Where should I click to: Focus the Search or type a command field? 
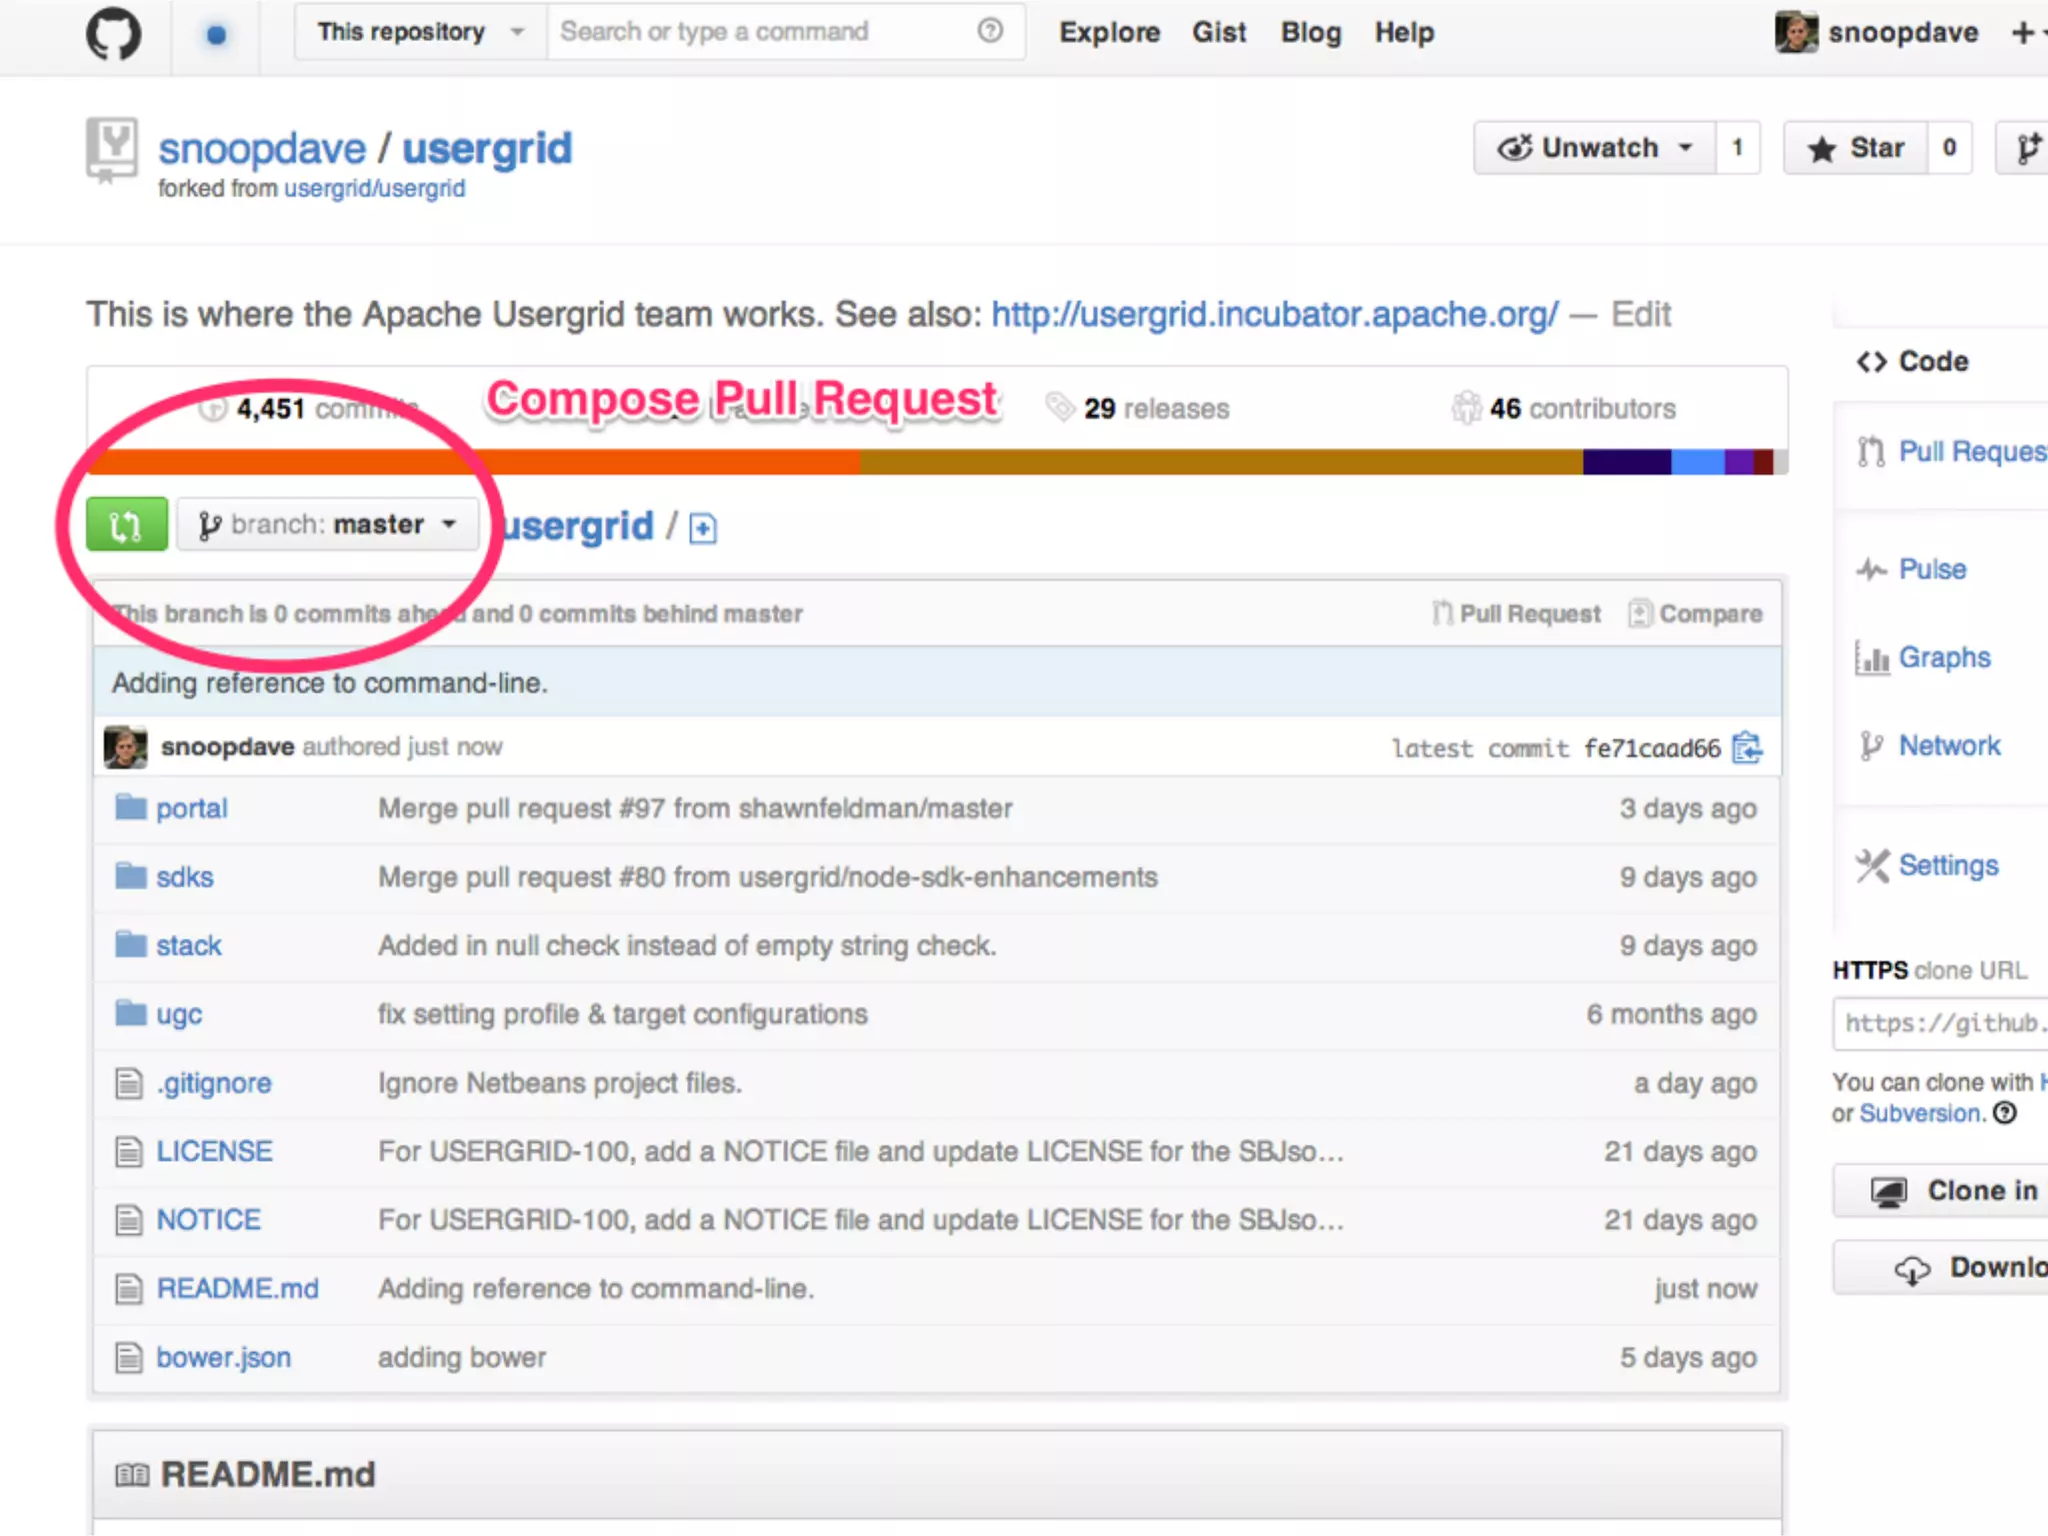760,32
